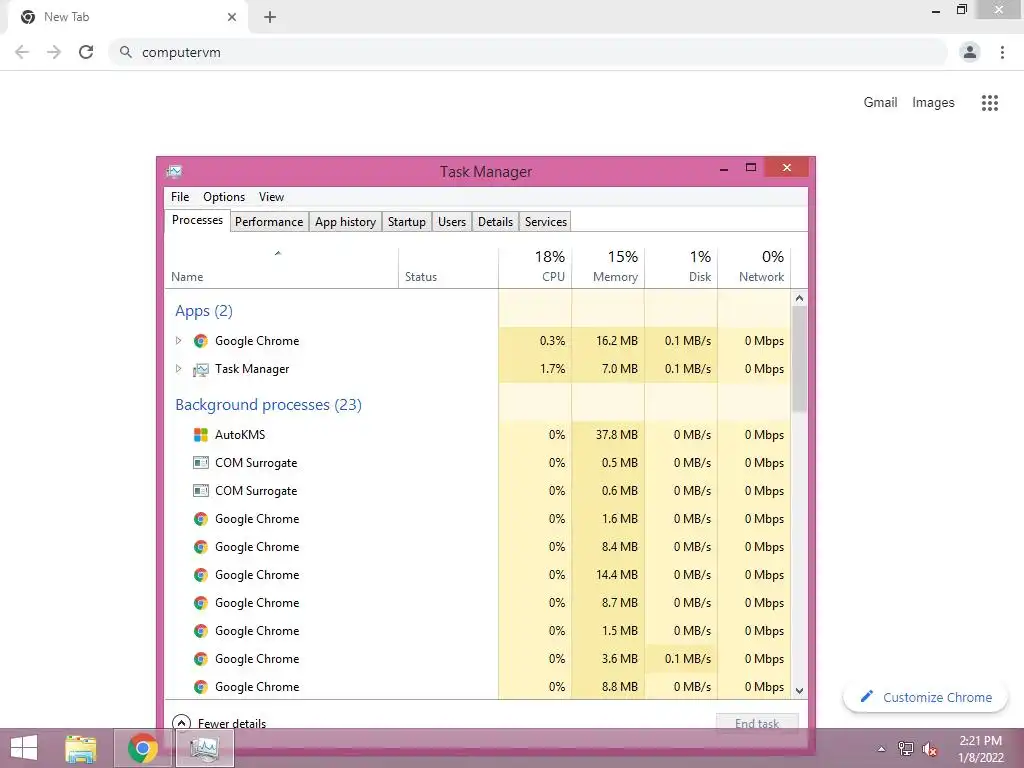Click the address bar showing computervm
The height and width of the screenshot is (768, 1024).
point(529,52)
